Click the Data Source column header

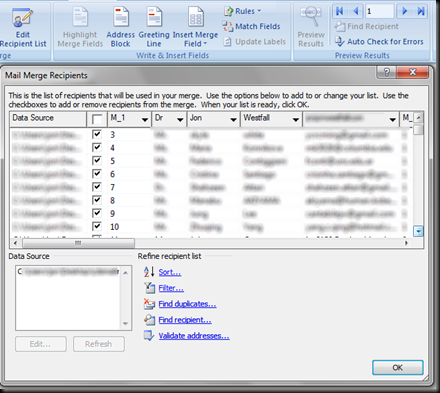coord(48,119)
